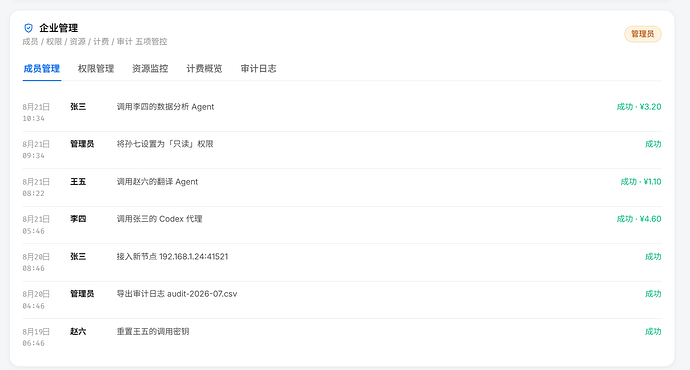
Task: Click the 企业管理 title heading
Action: (x=59, y=28)
